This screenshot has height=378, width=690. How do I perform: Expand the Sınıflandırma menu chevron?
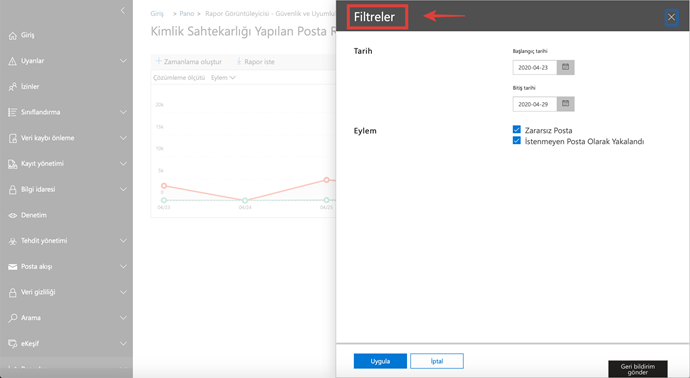point(123,112)
